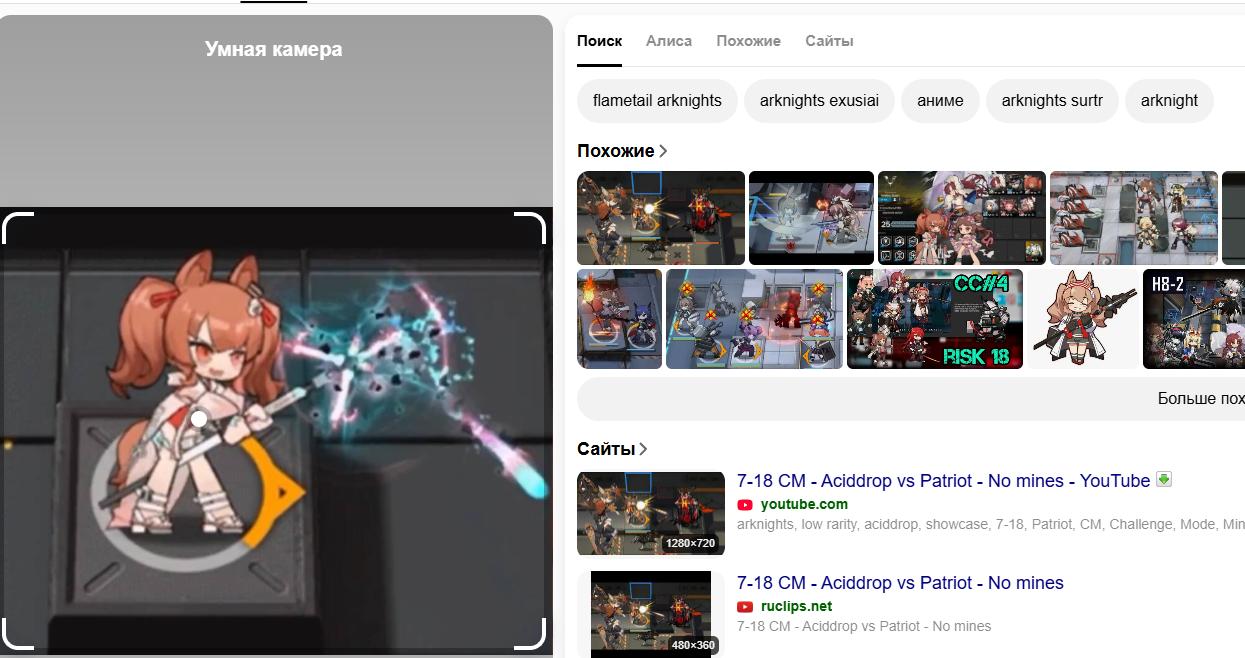Open the 480×360 result thumbnail
1245x658 pixels.
(x=651, y=614)
